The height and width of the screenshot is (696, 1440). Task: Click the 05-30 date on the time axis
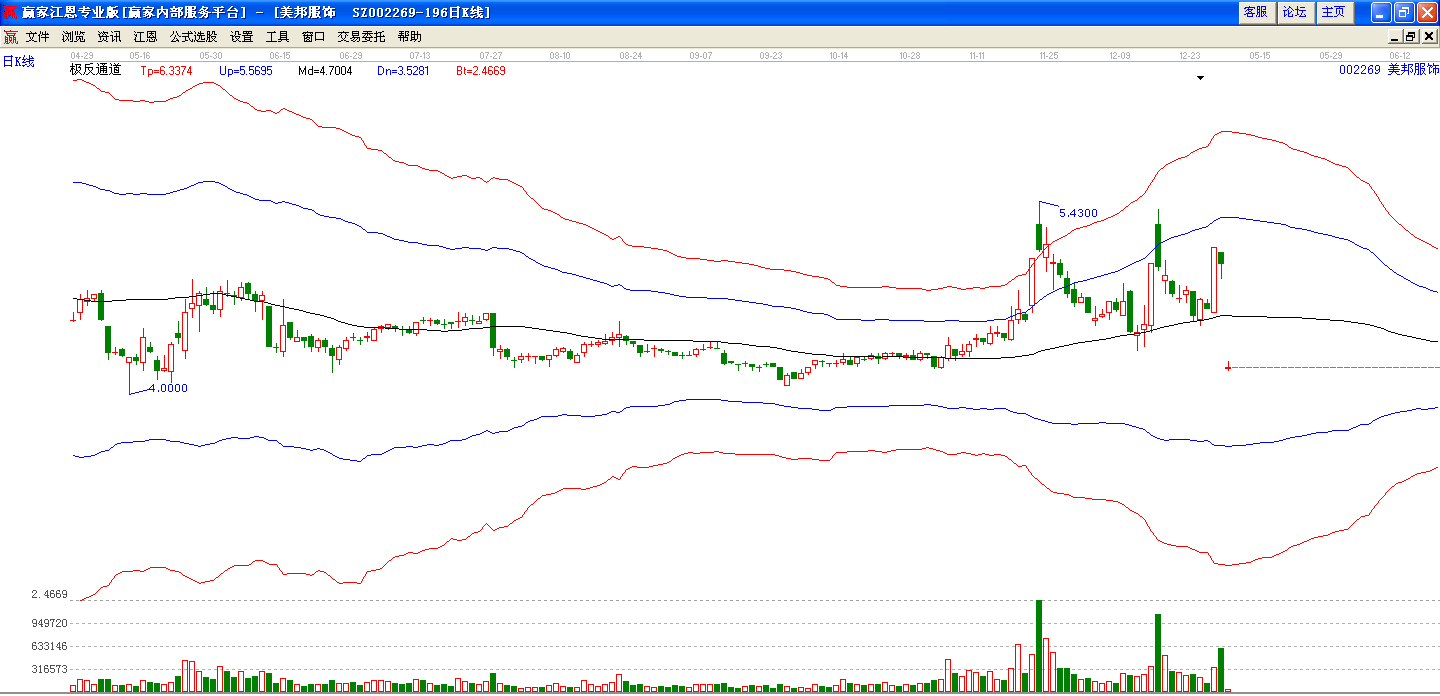210,56
